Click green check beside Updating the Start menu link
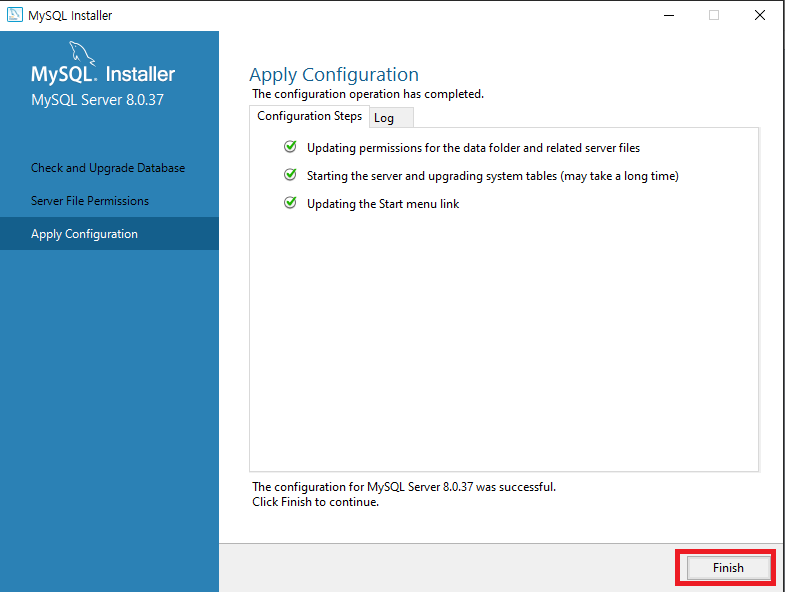 (x=290, y=203)
